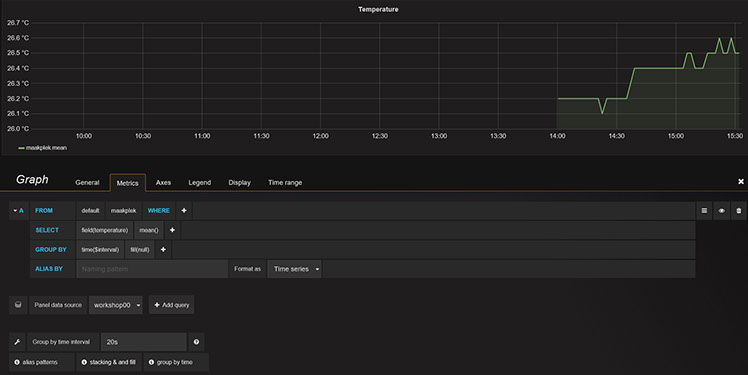Click the Group by time interval label
The image size is (748, 375).
(x=61, y=342)
